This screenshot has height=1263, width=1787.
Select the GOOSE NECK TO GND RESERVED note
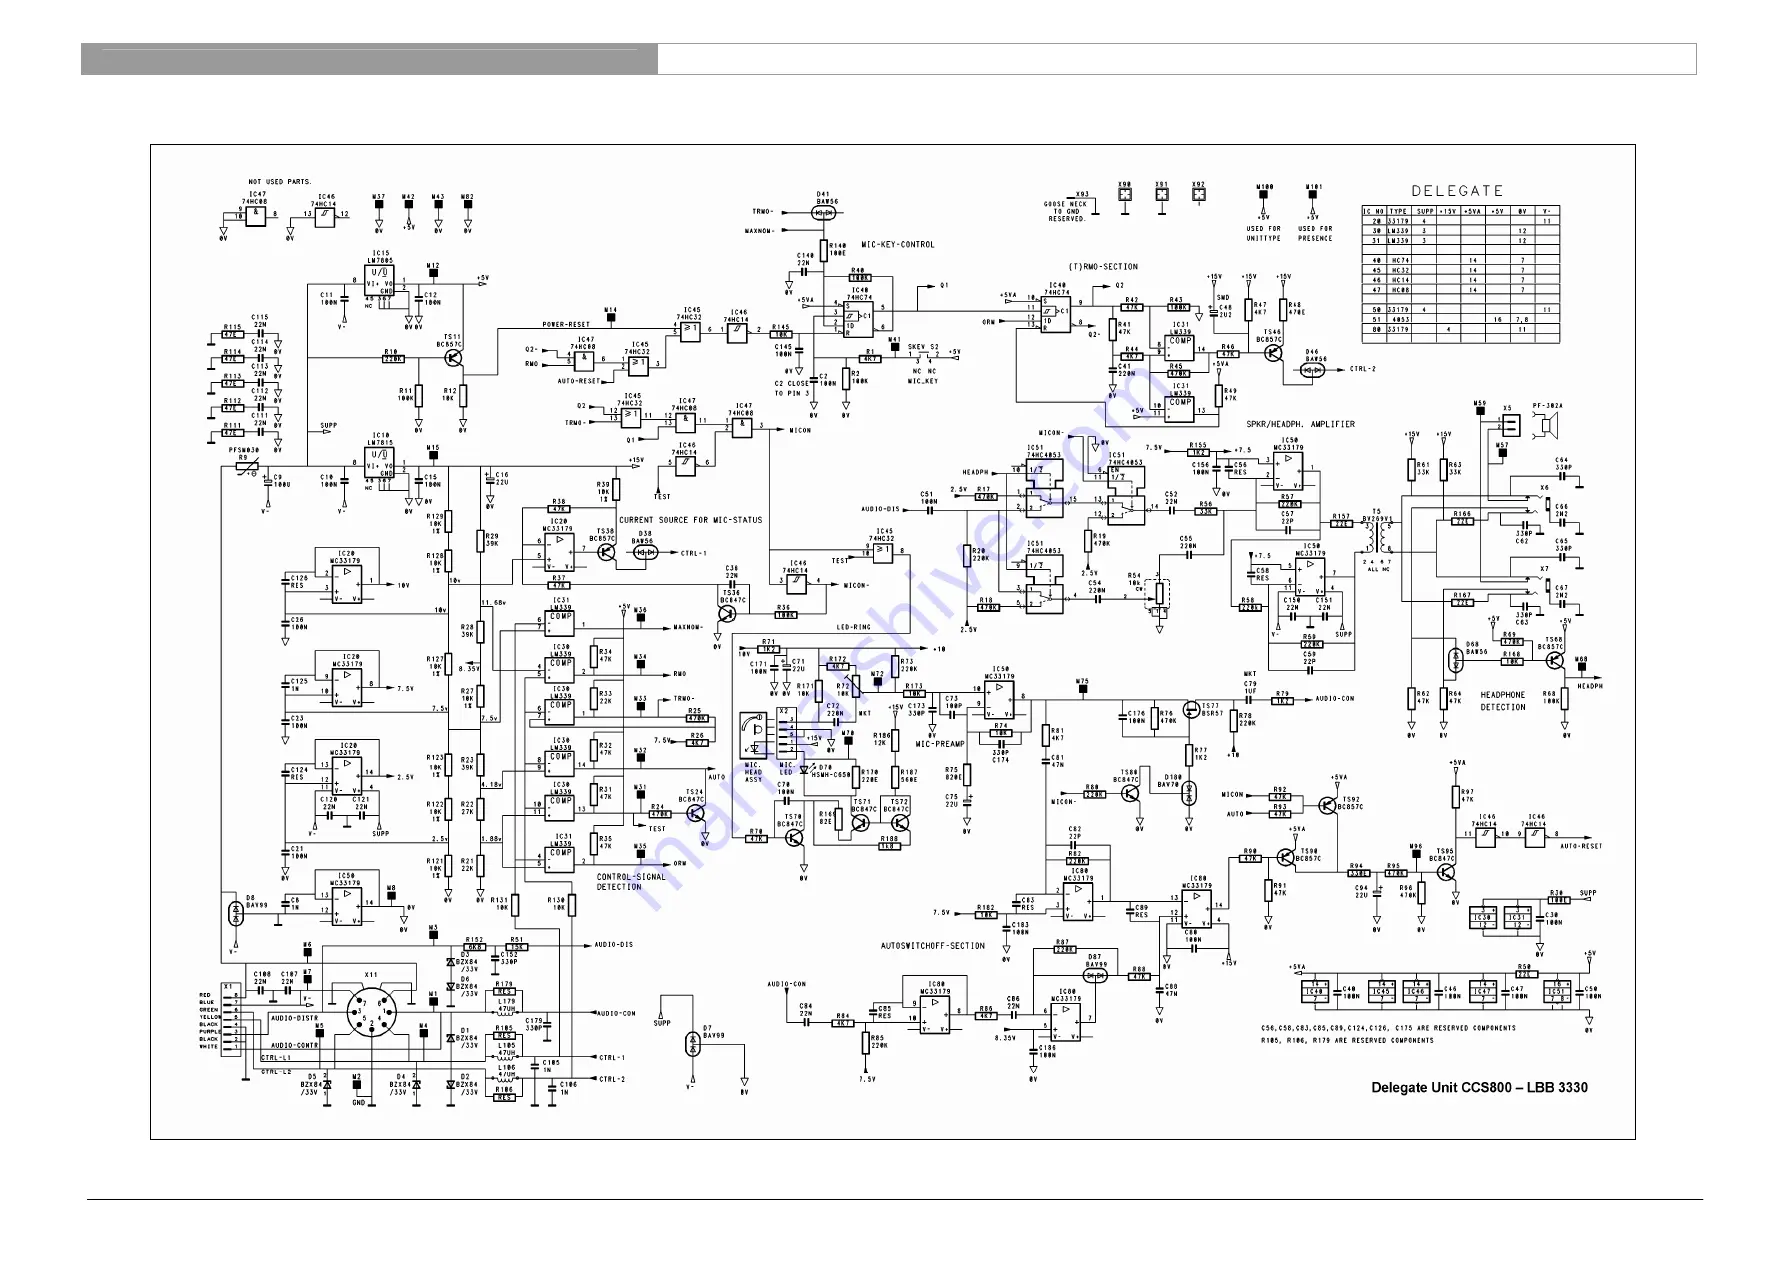tap(1066, 211)
